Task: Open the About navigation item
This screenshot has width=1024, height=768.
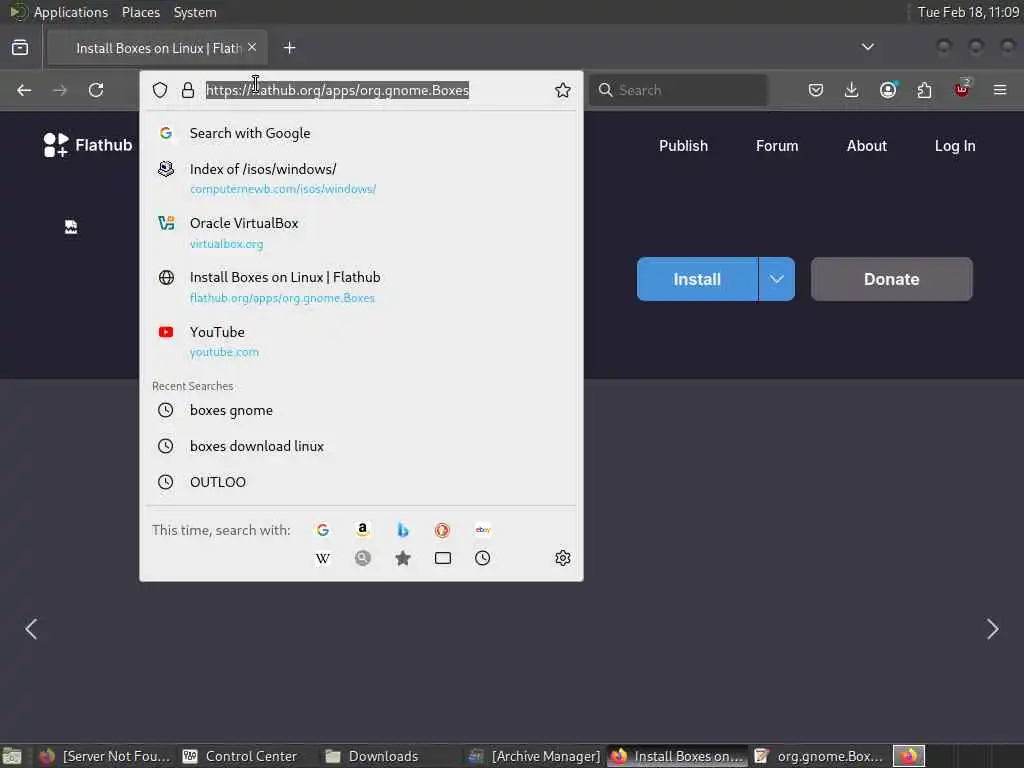Action: pos(867,146)
